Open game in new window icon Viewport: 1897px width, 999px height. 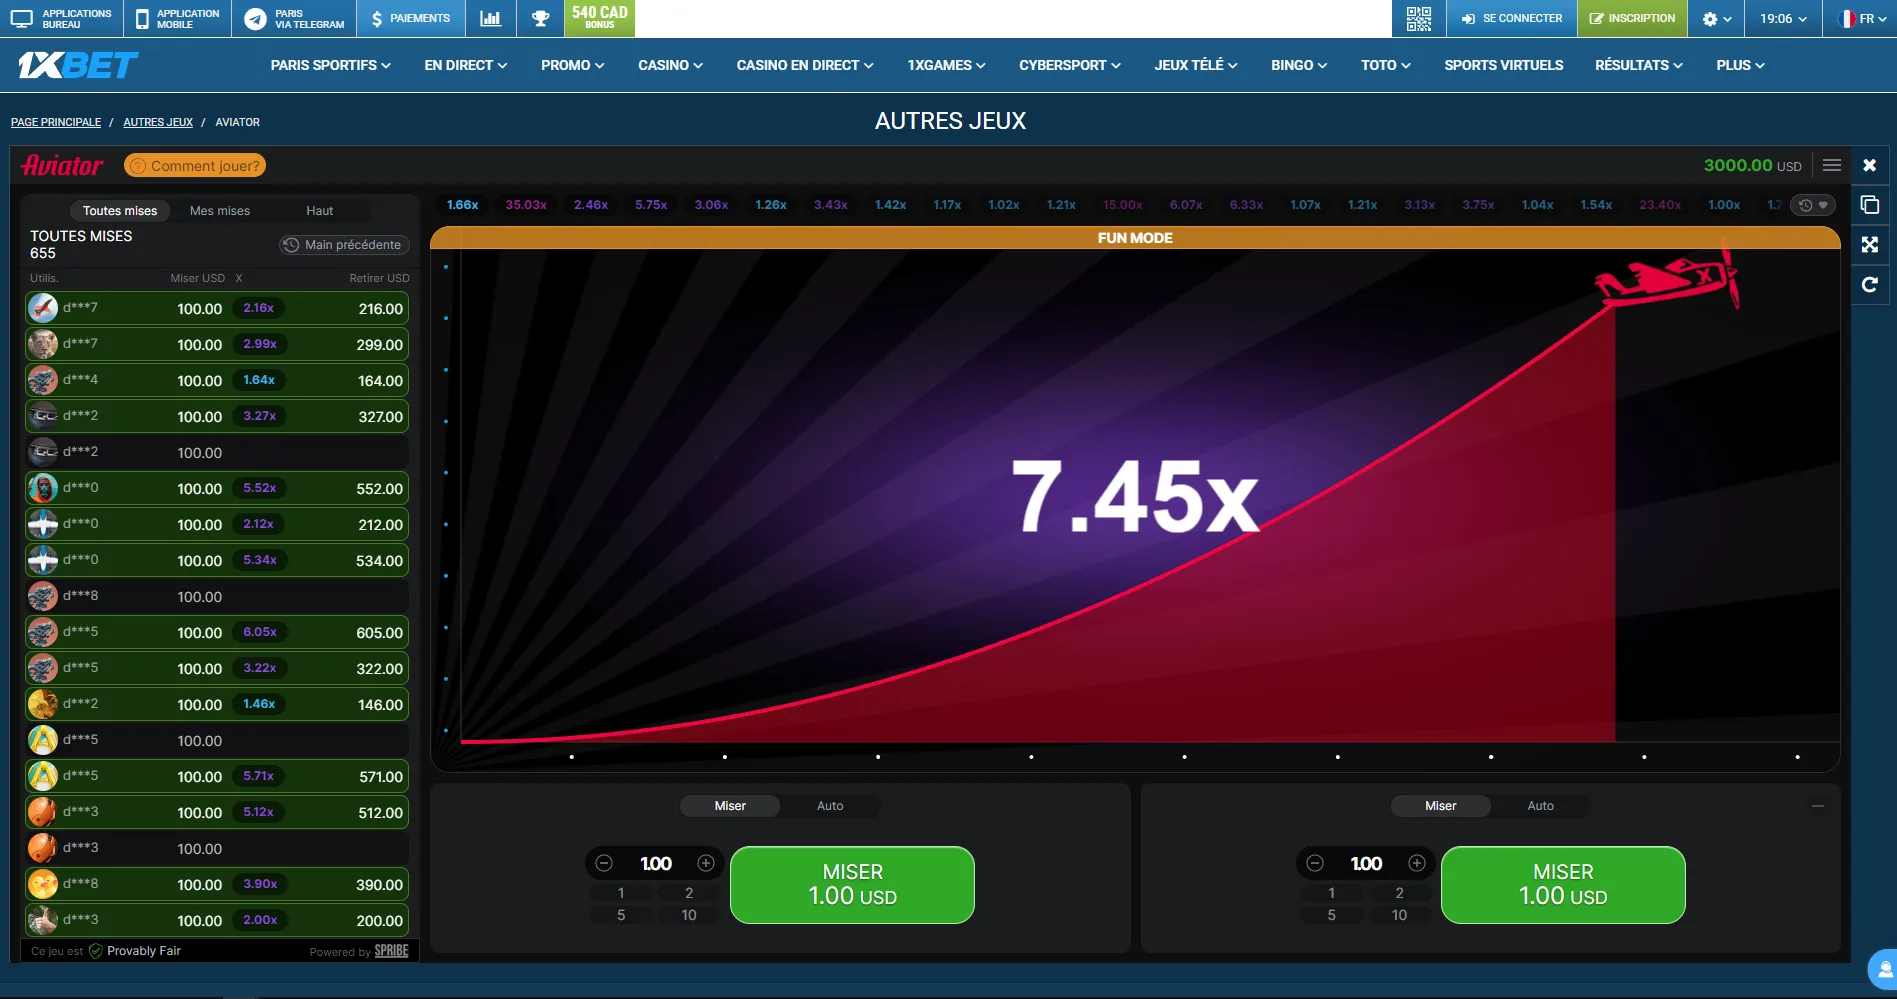pyautogui.click(x=1870, y=205)
